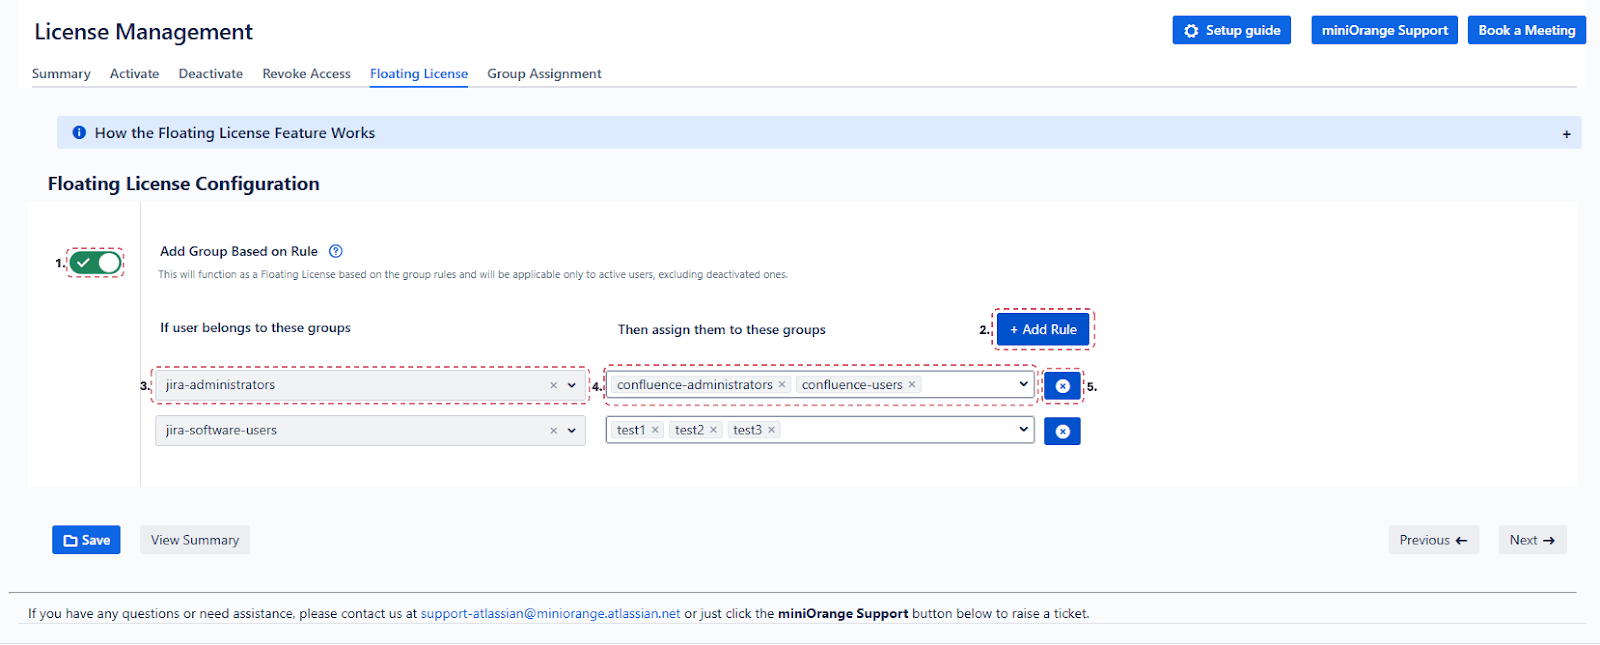
Task: Open the confluence groups dropdown arrow
Action: click(1023, 384)
